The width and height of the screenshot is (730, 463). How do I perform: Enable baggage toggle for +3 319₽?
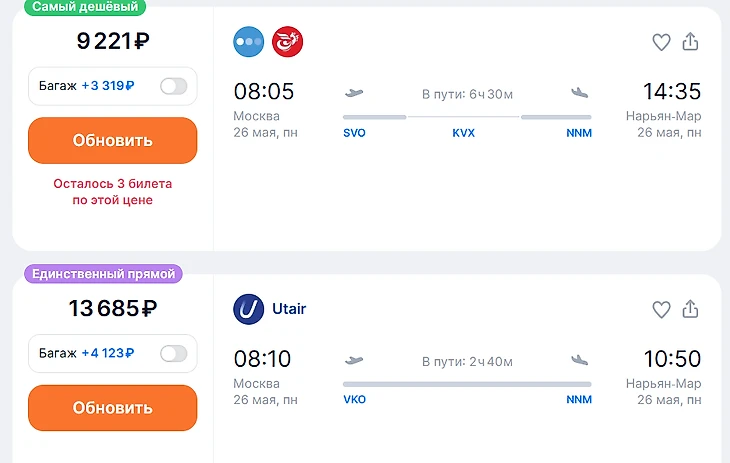pyautogui.click(x=173, y=86)
